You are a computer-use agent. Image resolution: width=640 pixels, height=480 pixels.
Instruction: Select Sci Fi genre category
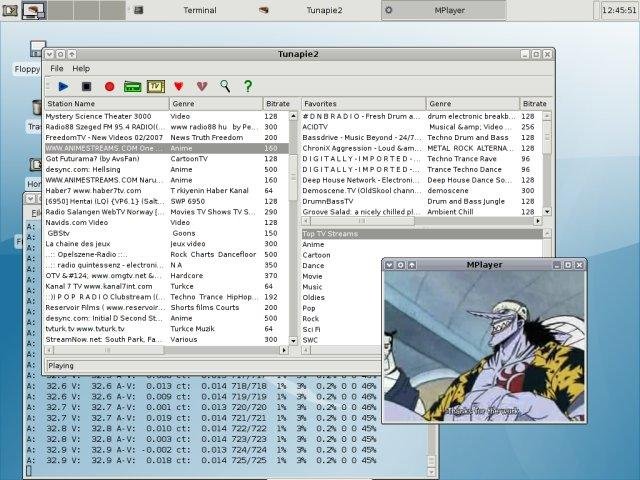[x=312, y=329]
